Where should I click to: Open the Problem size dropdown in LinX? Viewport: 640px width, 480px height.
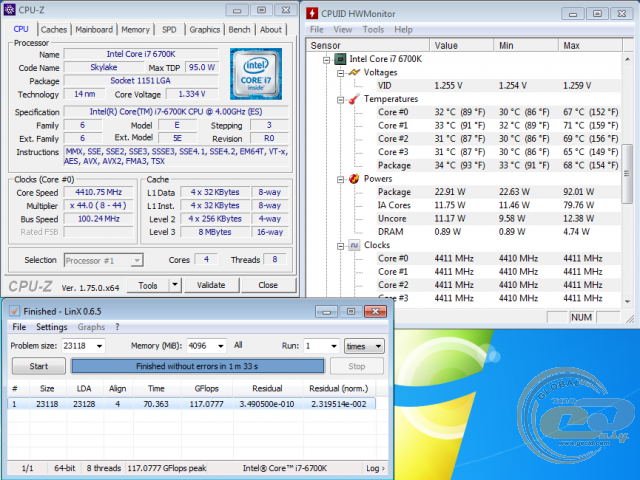(x=99, y=346)
